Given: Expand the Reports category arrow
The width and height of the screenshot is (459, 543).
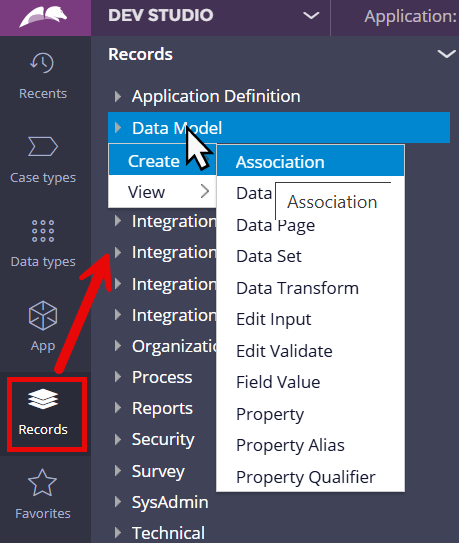Looking at the screenshot, I should 118,408.
